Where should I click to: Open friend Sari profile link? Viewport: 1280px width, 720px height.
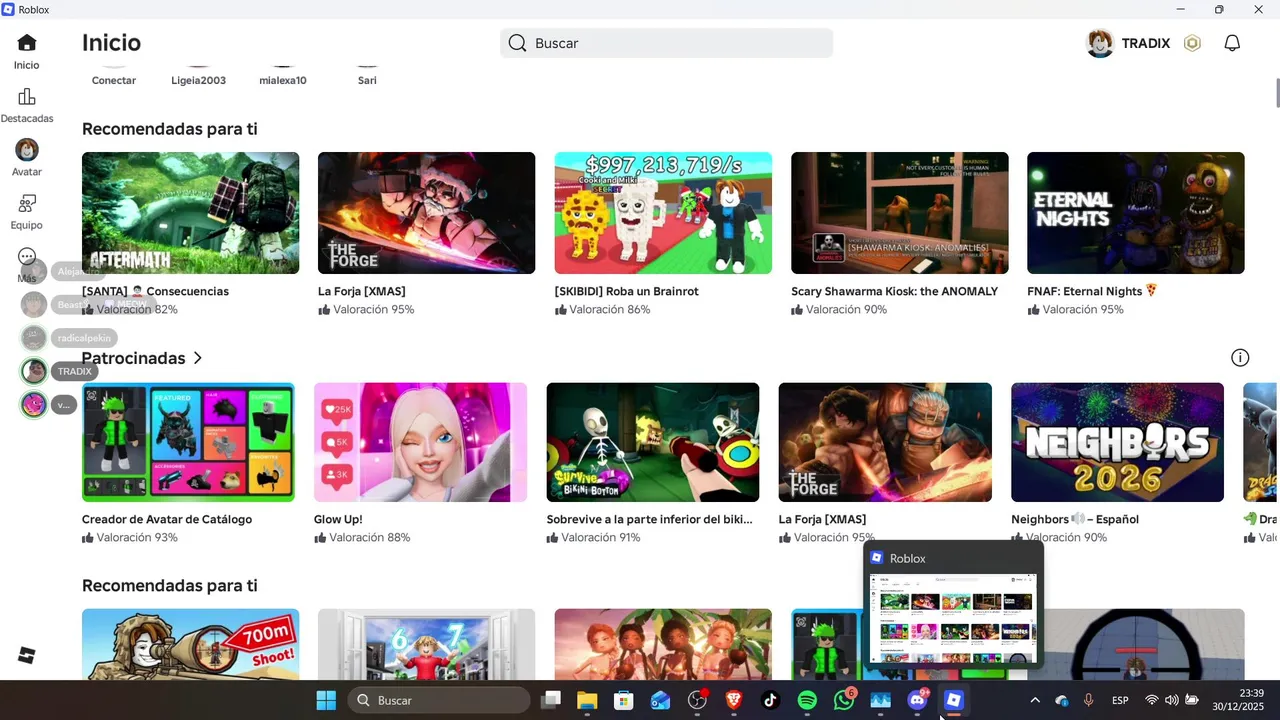pos(367,80)
